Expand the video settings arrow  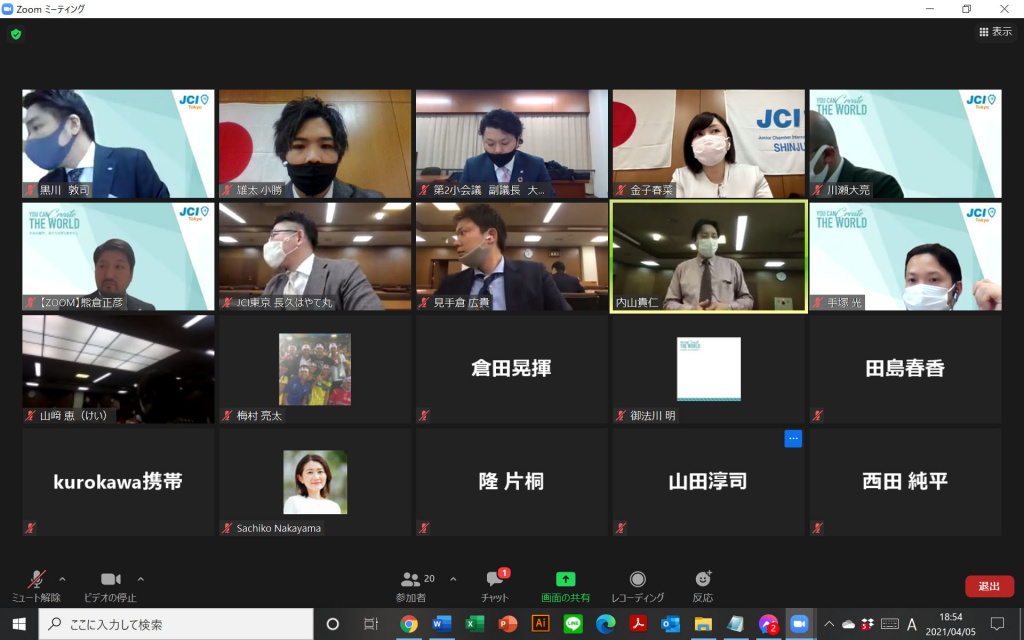140,579
